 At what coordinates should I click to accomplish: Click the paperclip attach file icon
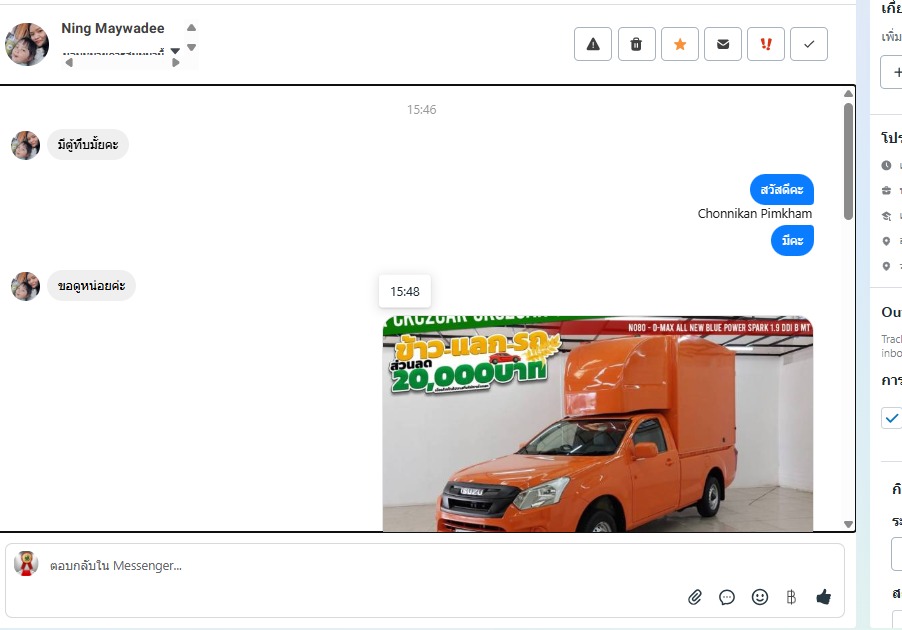click(695, 597)
